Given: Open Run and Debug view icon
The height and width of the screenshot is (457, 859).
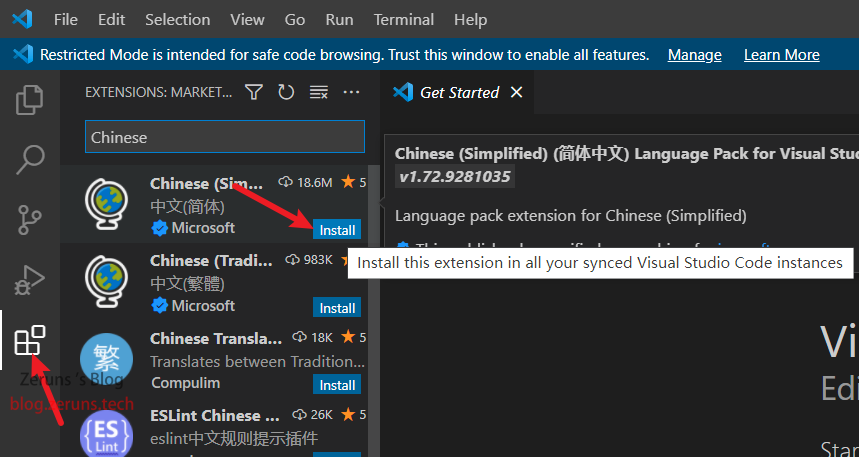Looking at the screenshot, I should tap(30, 278).
